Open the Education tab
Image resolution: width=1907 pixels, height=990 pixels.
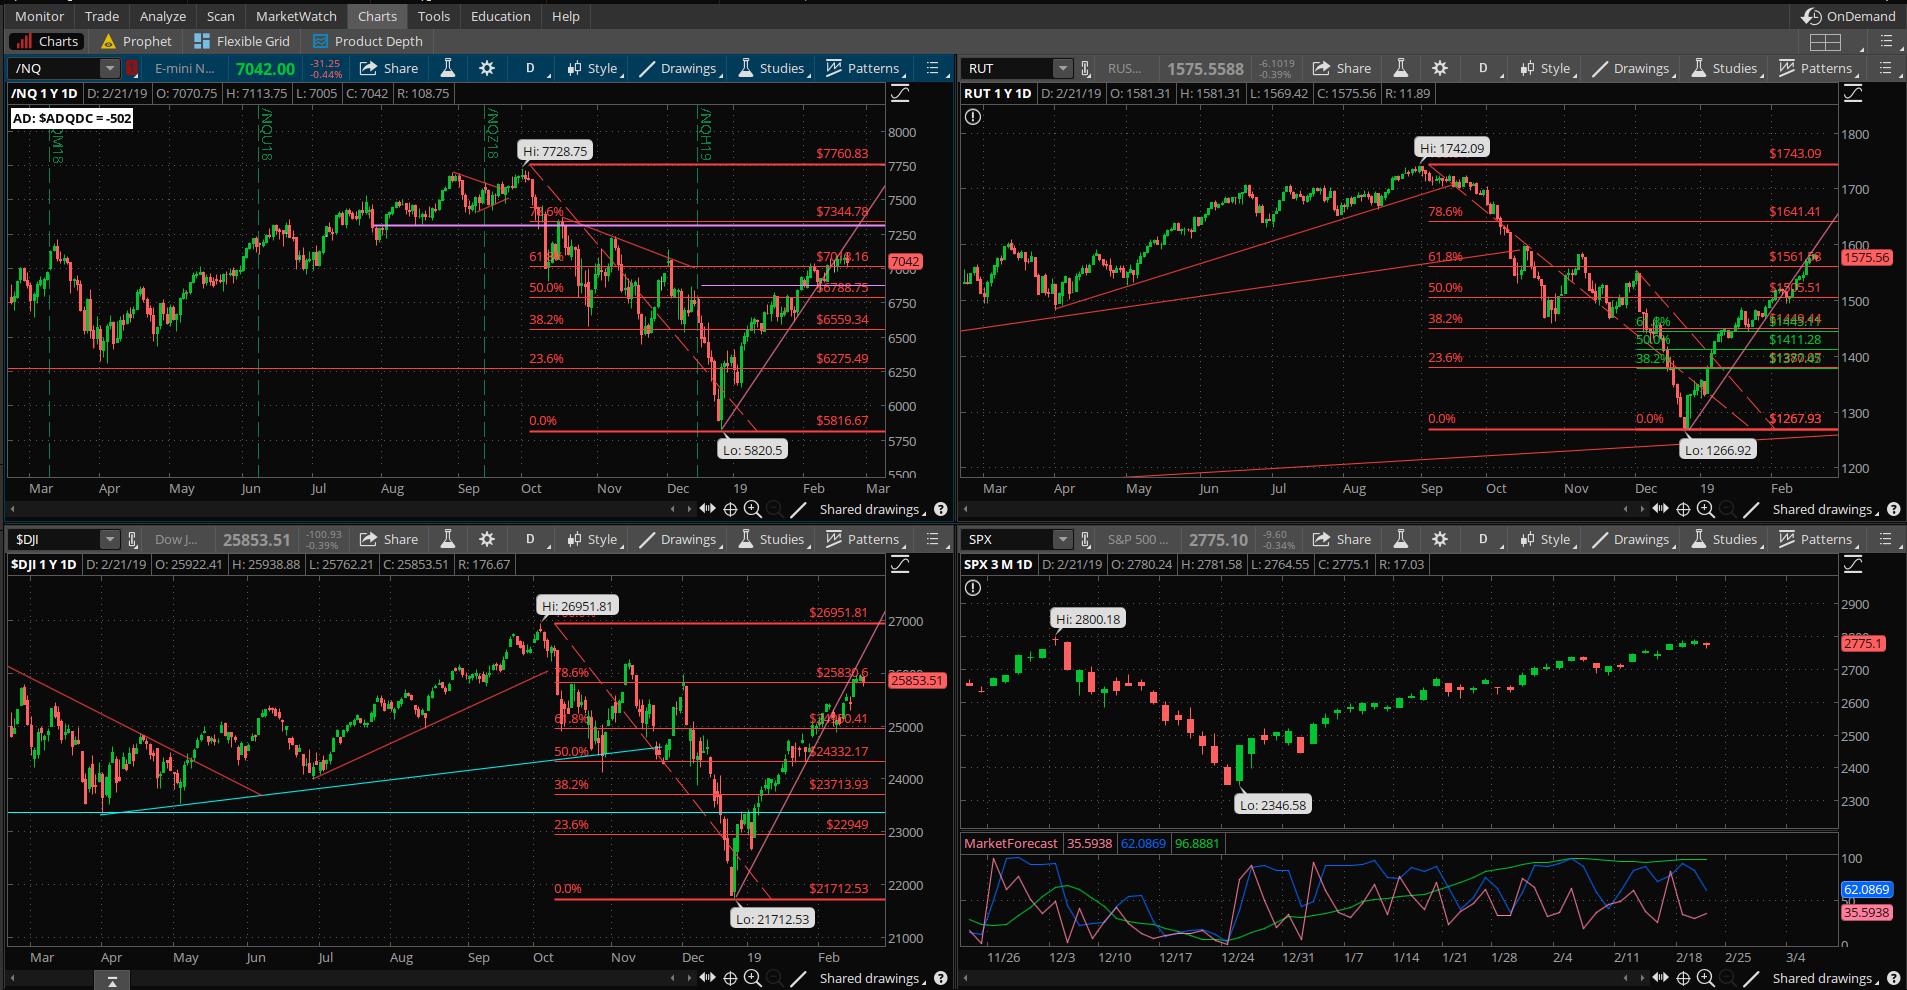(x=501, y=16)
